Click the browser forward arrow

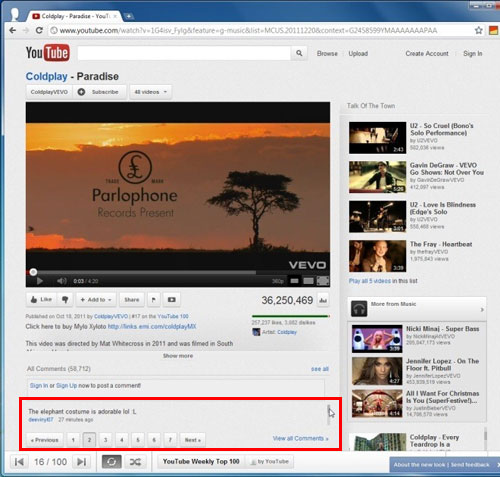[26, 31]
